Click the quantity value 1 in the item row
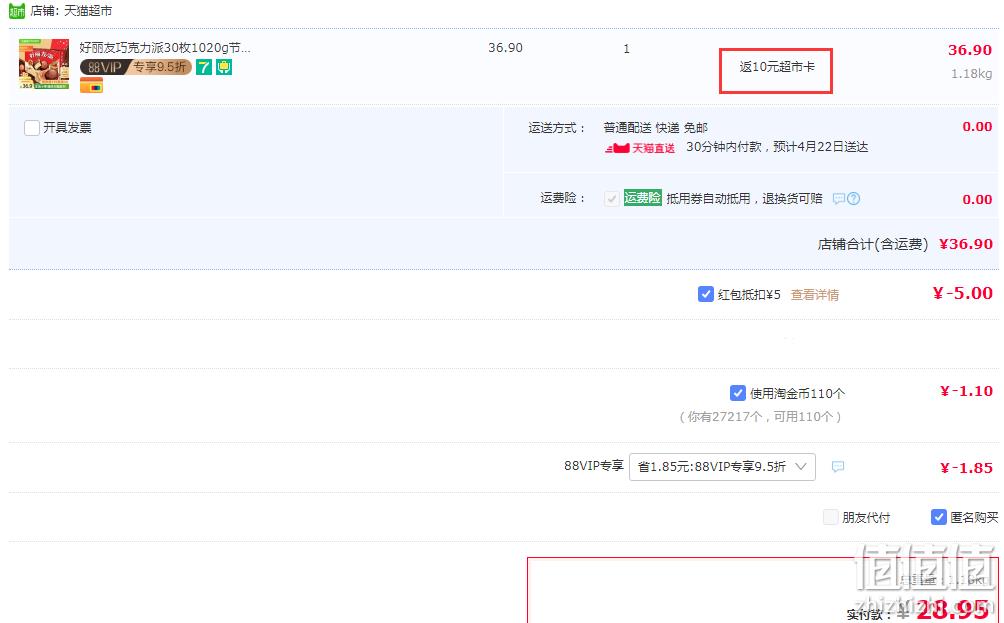1004x623 pixels. click(626, 49)
